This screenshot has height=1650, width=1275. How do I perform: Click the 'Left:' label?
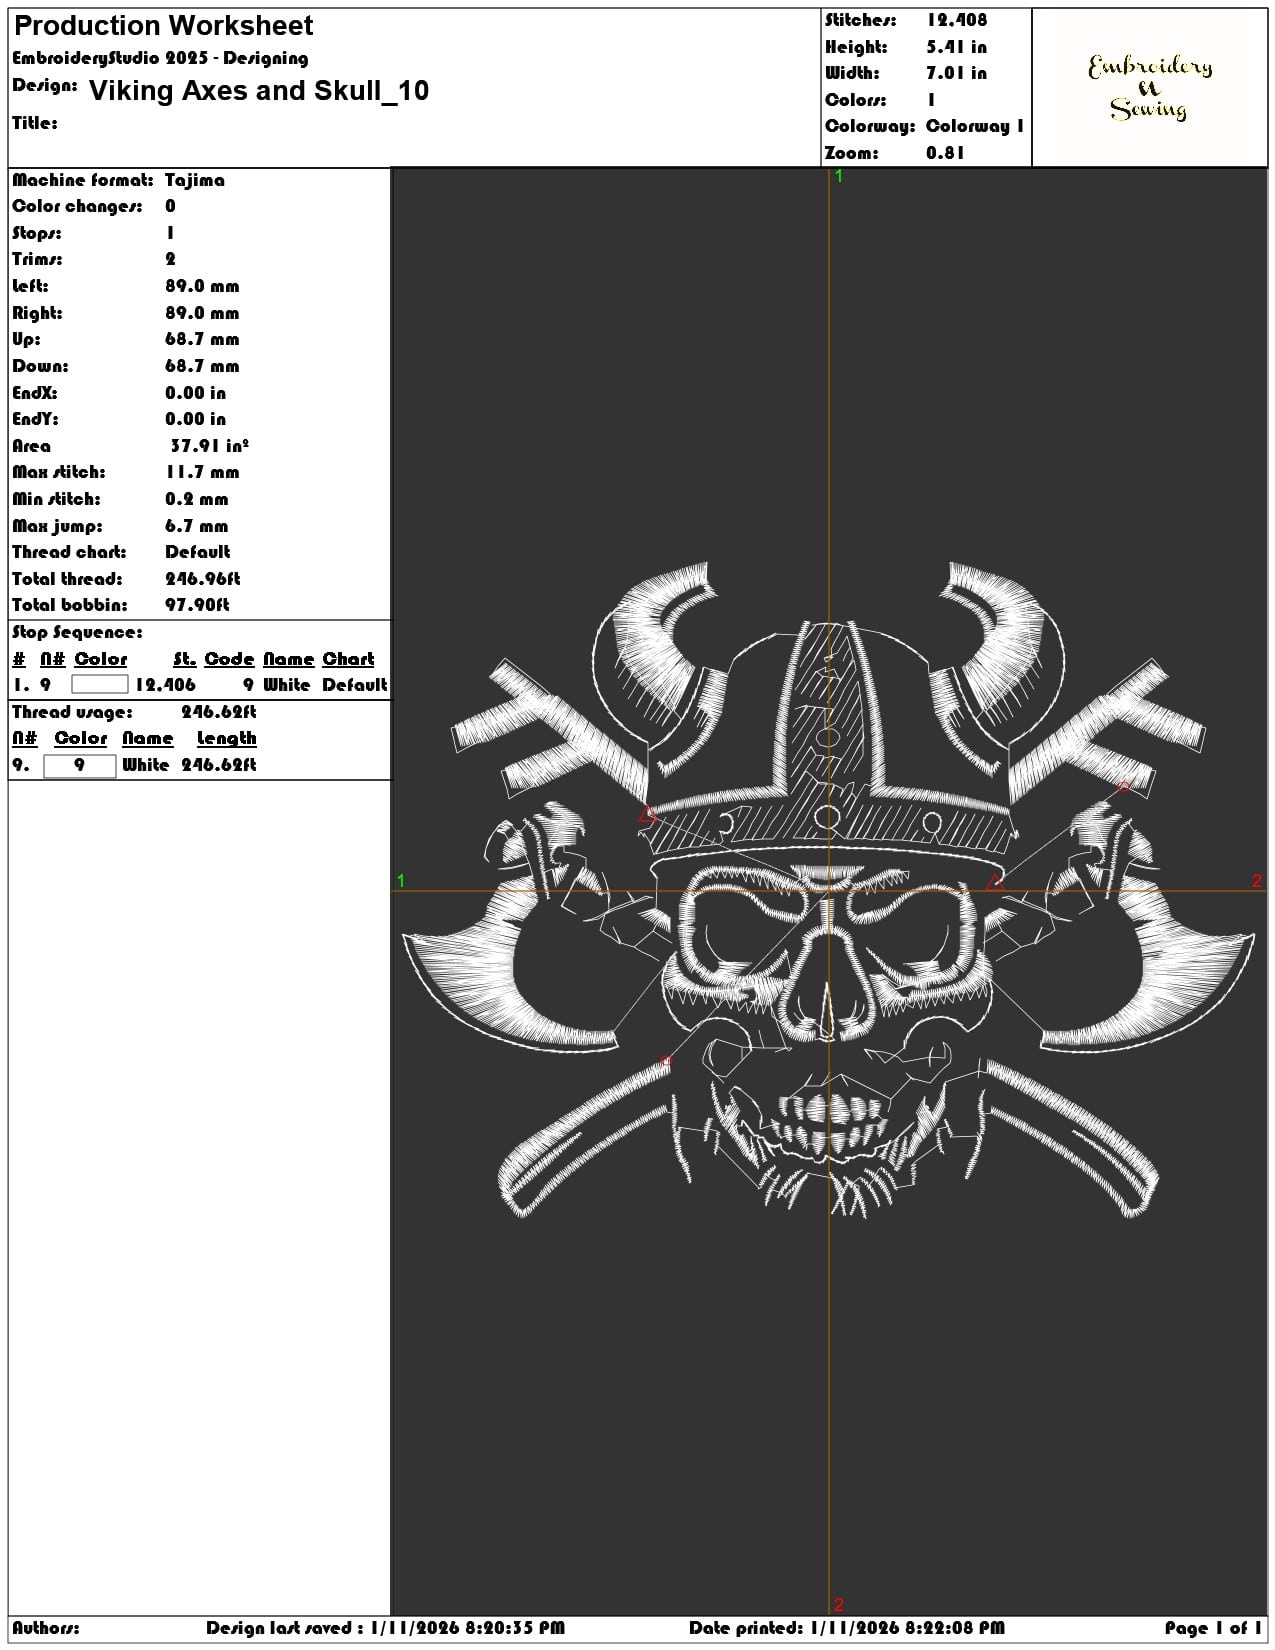point(28,286)
